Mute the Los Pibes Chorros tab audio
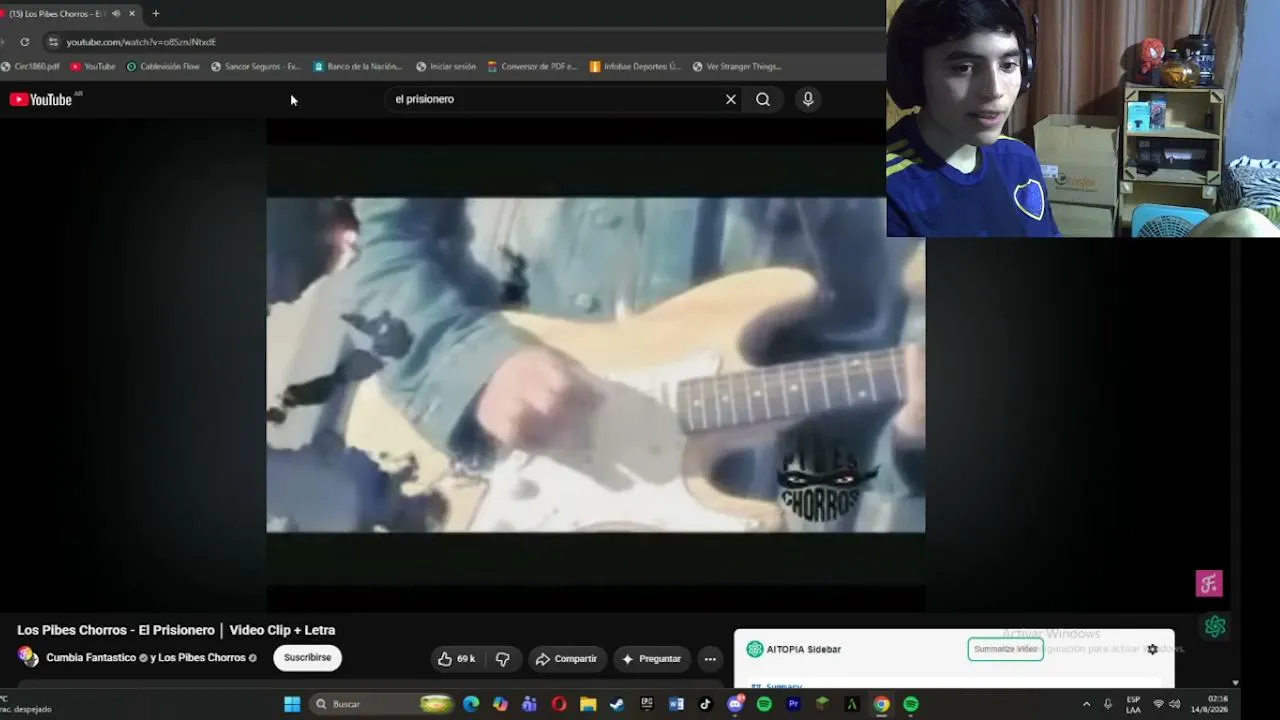 (116, 14)
